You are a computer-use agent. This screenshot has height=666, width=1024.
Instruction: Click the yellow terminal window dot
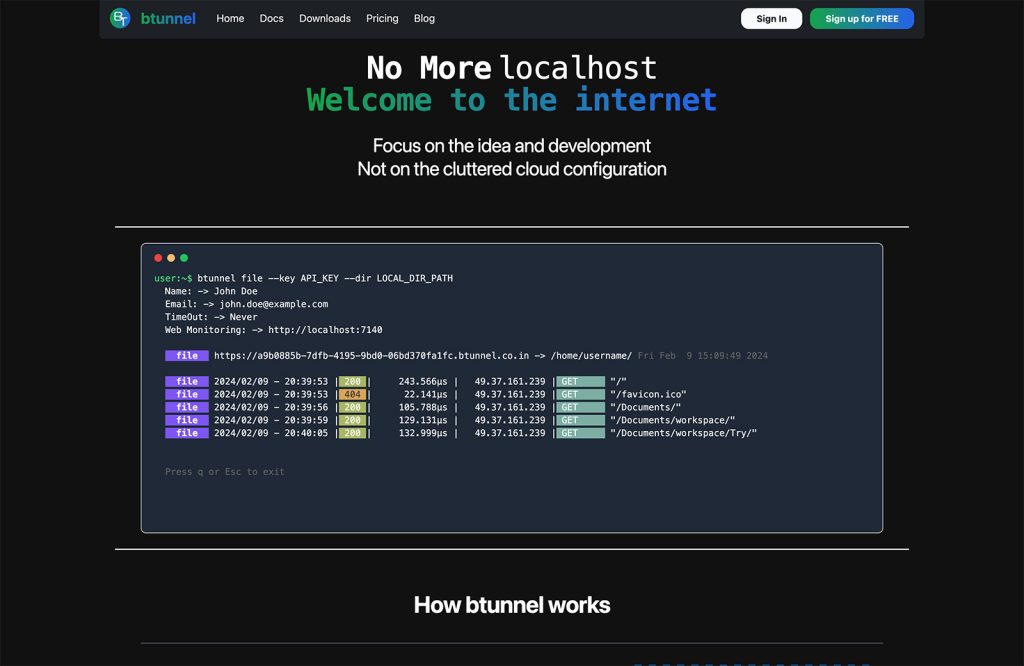click(171, 258)
